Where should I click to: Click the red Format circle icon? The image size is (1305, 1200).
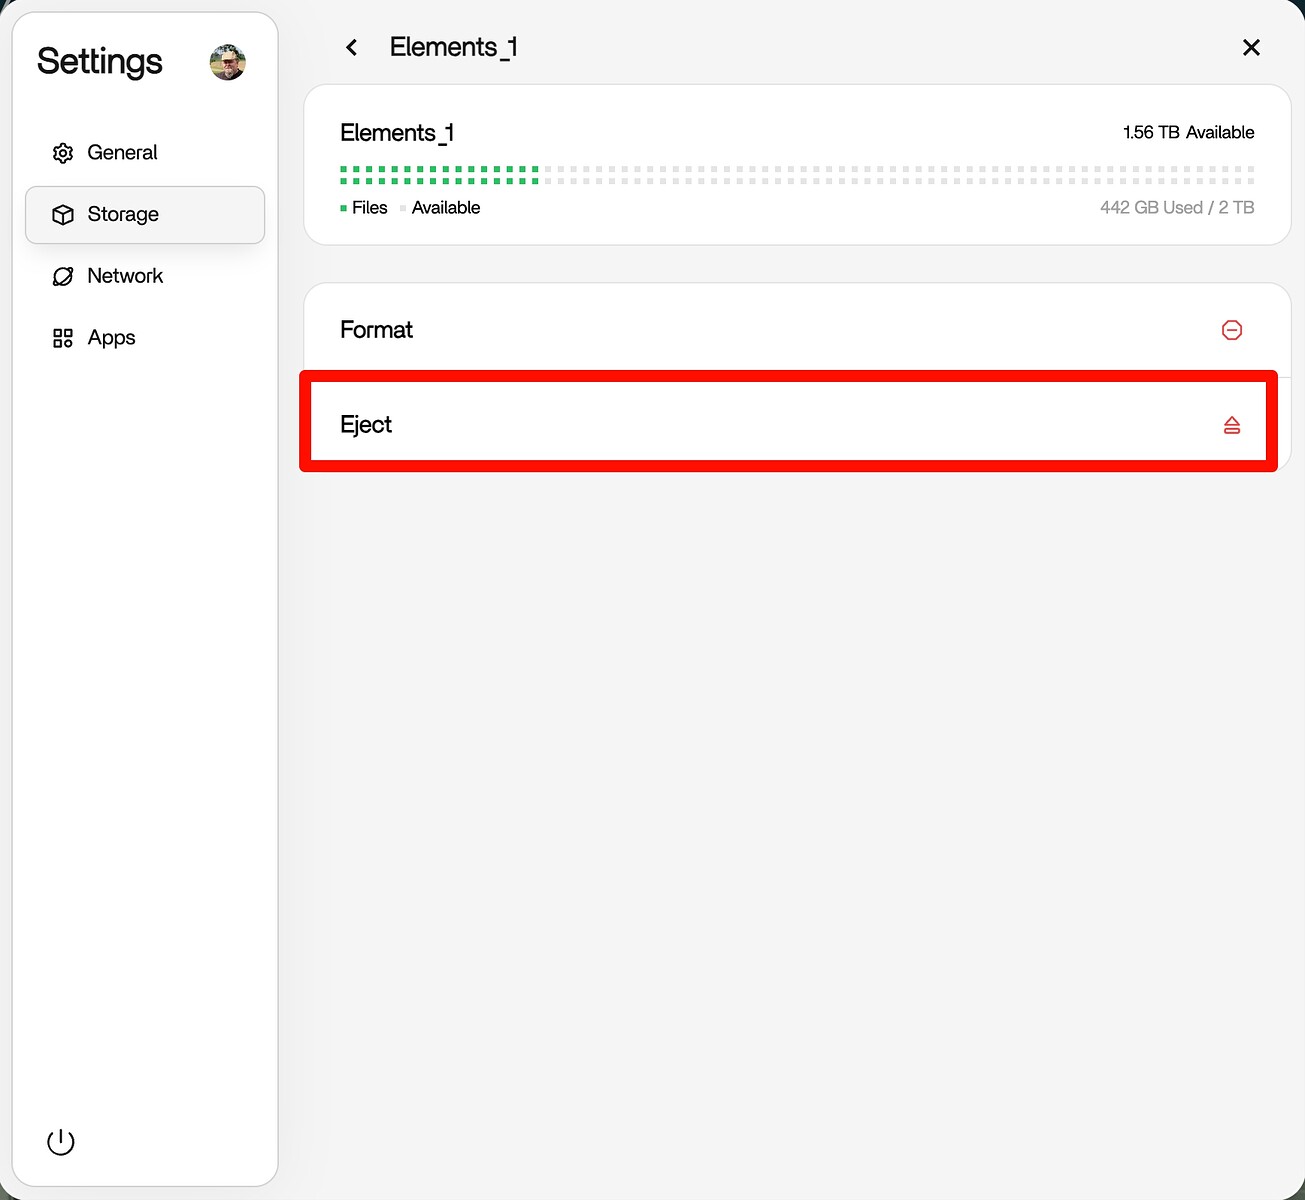pos(1232,330)
